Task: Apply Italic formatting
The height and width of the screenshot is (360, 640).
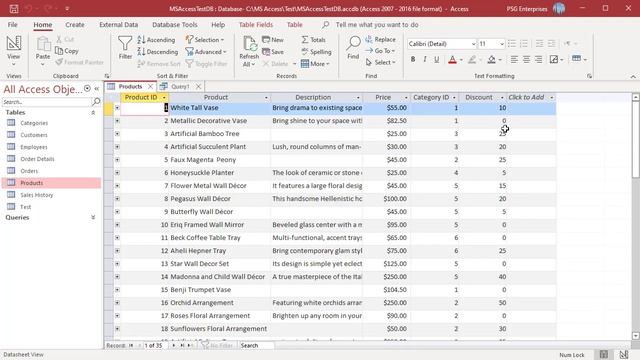Action: (425, 60)
